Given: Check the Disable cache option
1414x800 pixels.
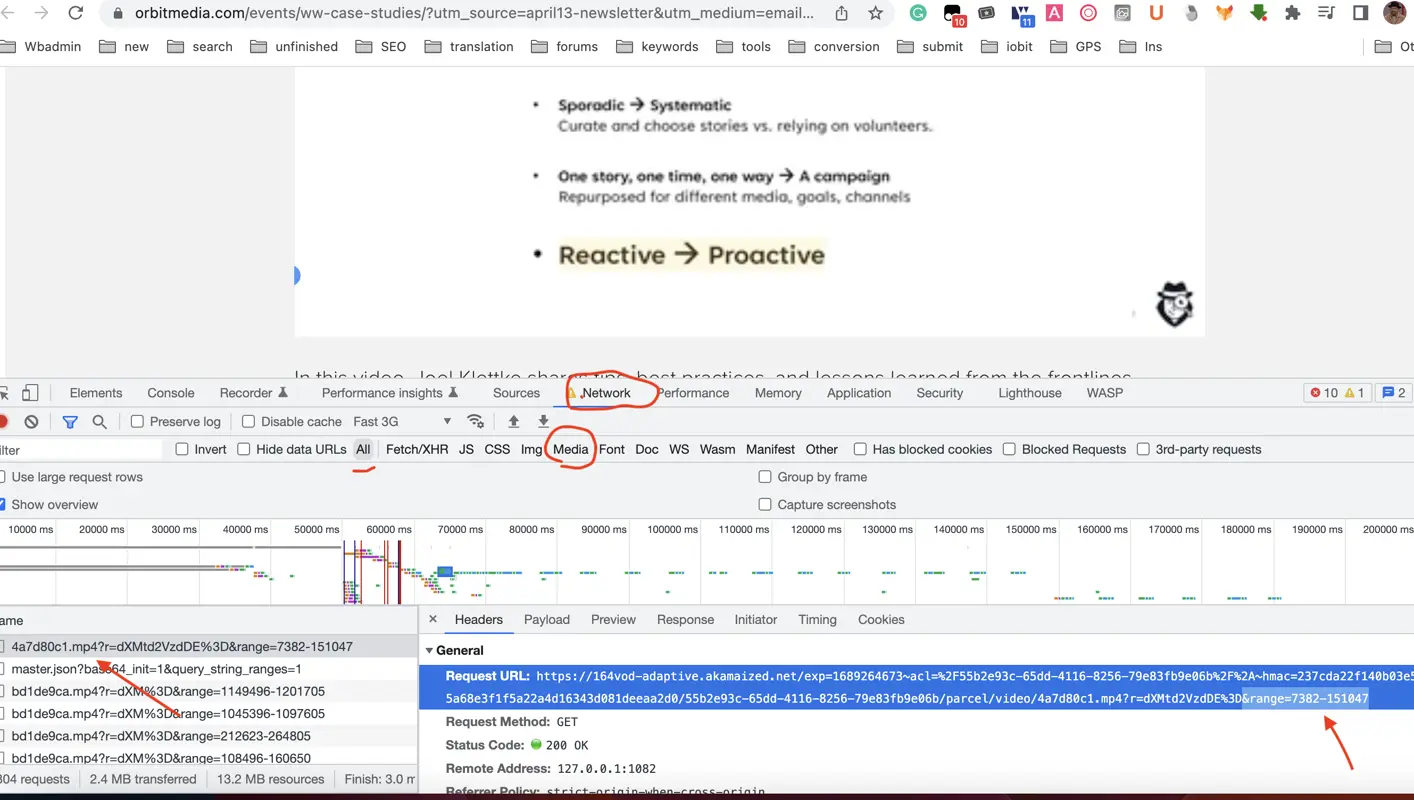Looking at the screenshot, I should tap(248, 421).
